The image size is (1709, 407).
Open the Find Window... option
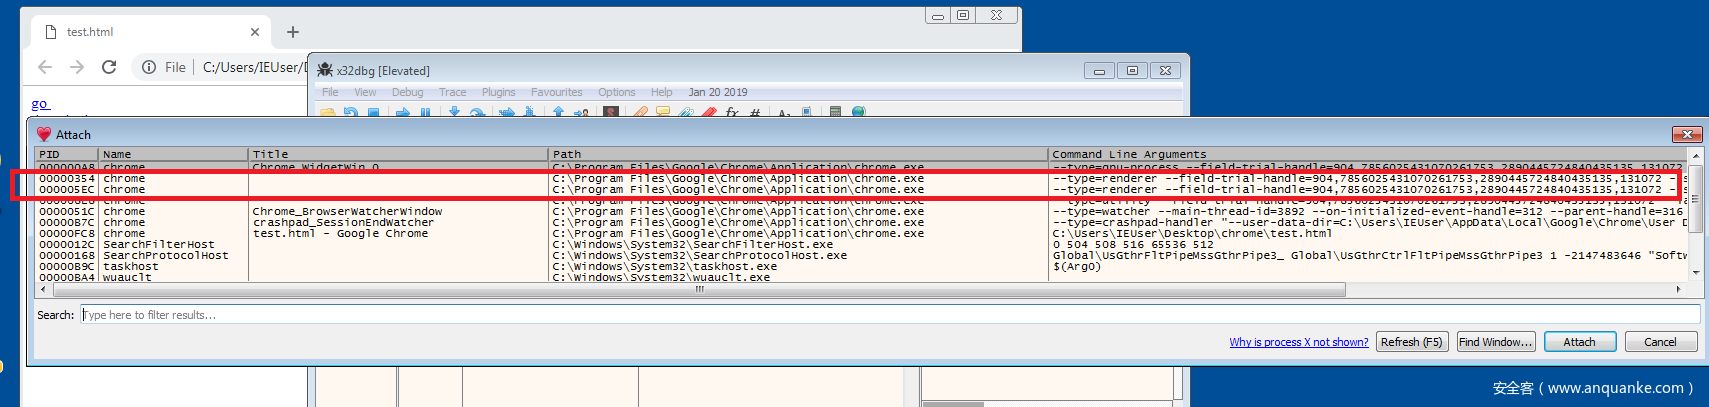[x=1495, y=342]
